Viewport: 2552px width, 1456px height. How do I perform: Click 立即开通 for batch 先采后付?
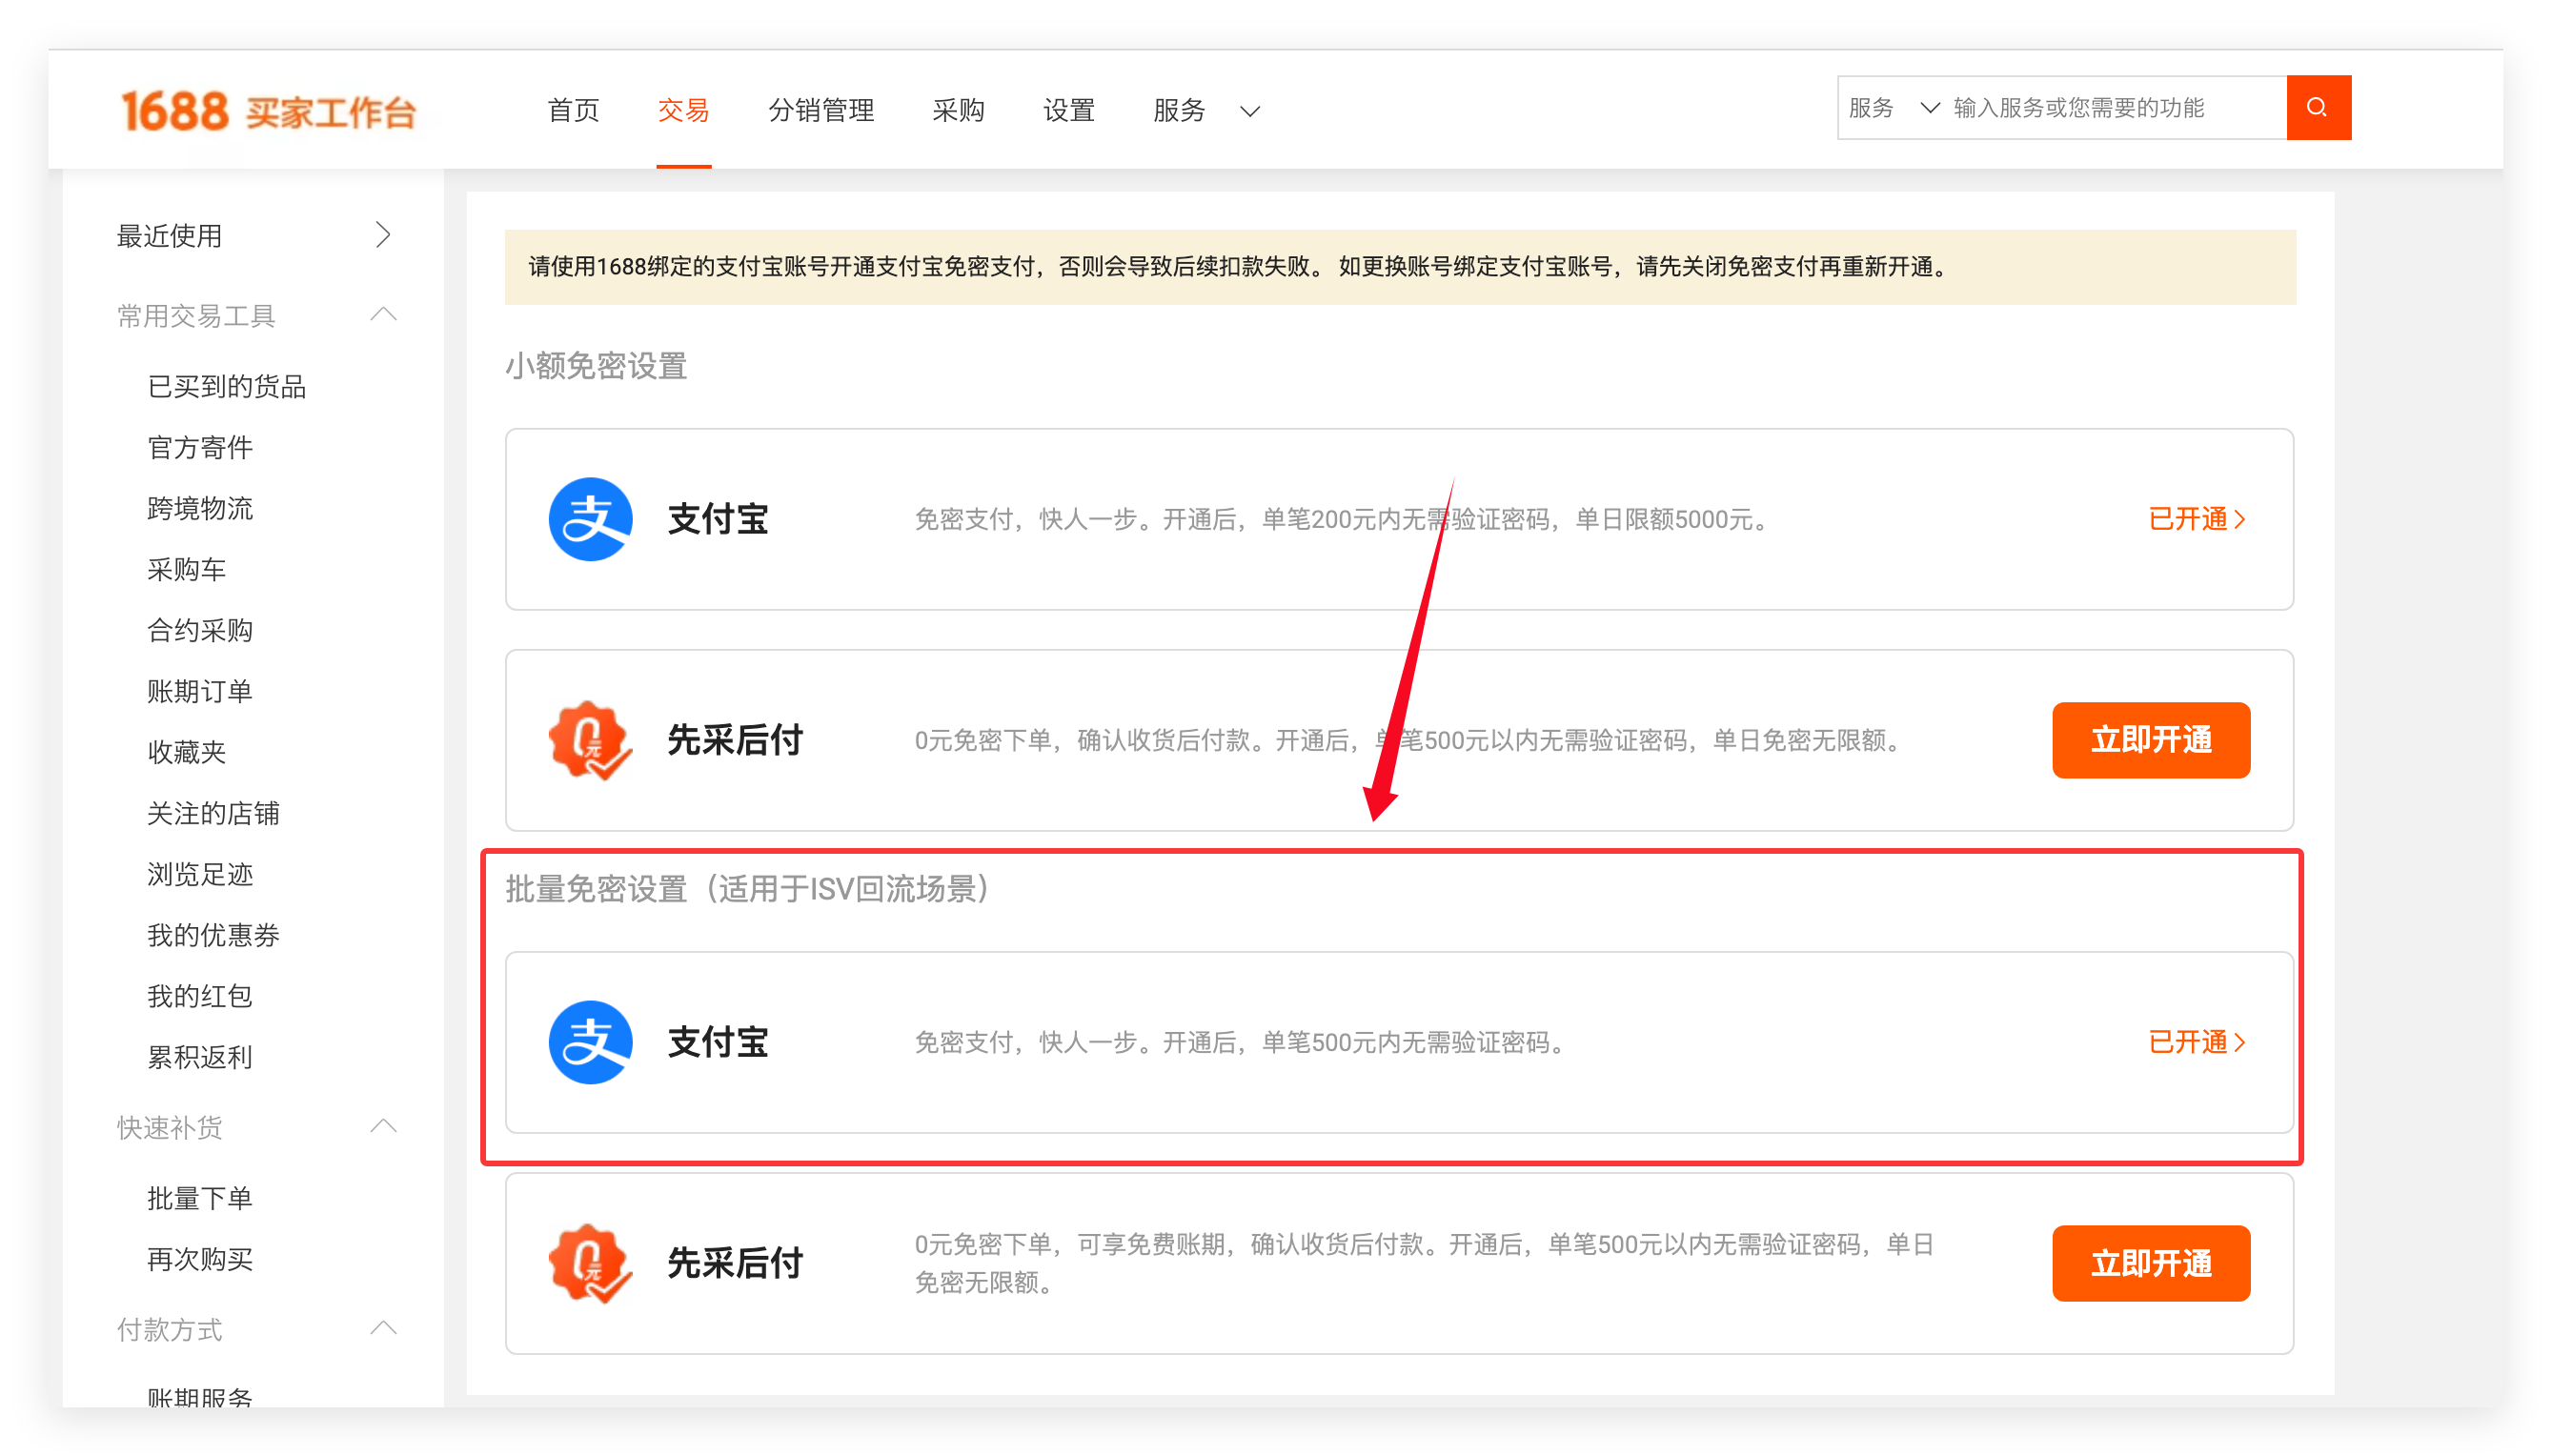pyautogui.click(x=2150, y=1263)
